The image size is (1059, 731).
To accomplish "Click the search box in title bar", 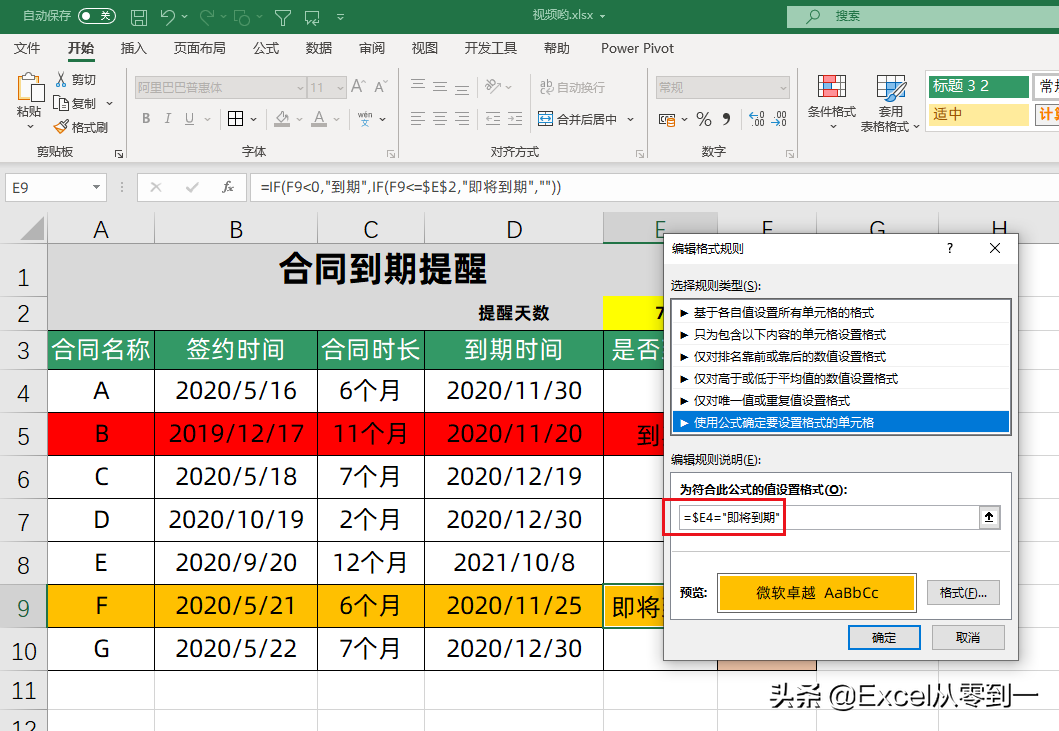I will (923, 16).
